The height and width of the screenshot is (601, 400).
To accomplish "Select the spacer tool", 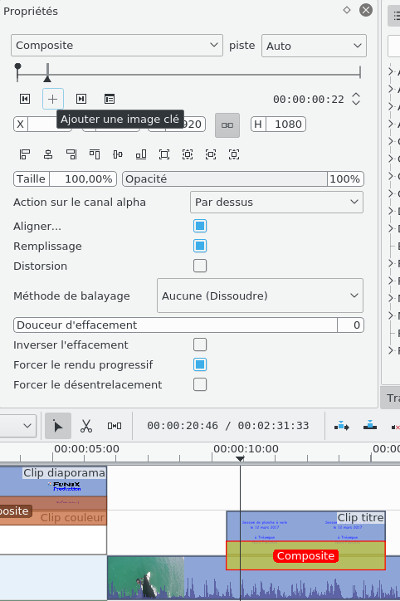I will tap(114, 425).
